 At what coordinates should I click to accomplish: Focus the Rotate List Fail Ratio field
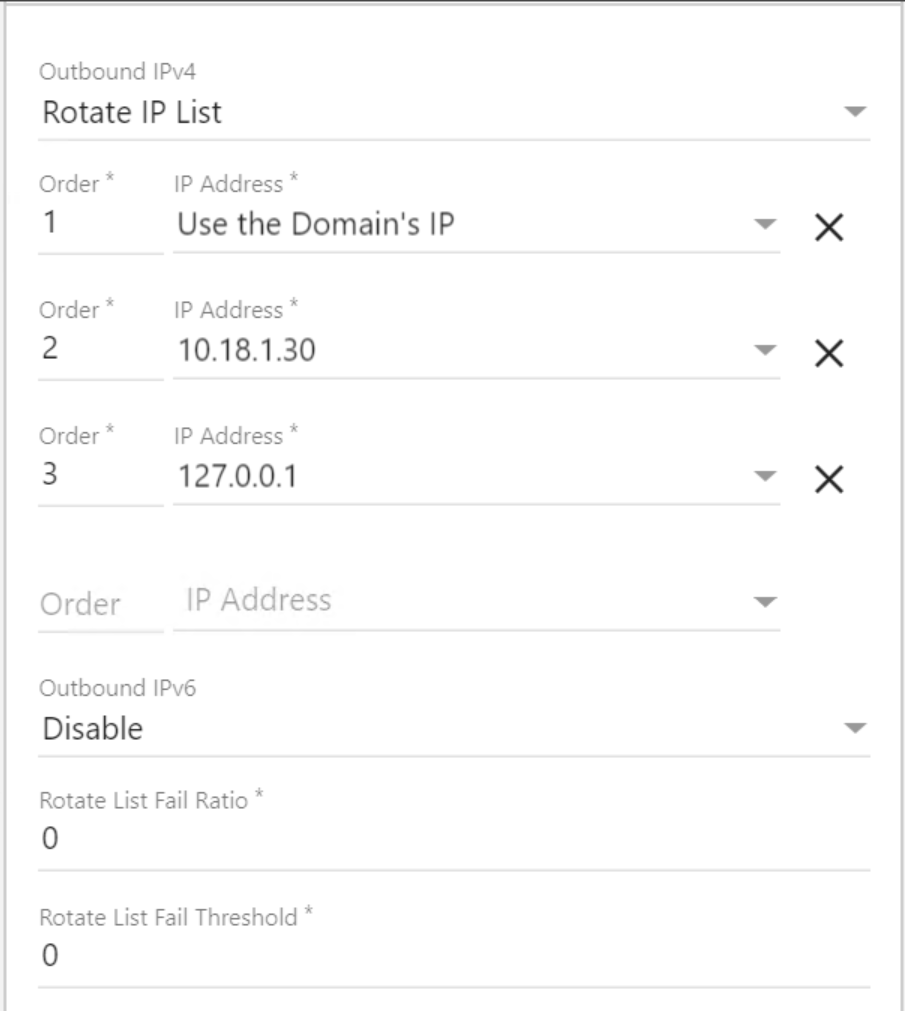click(x=450, y=842)
